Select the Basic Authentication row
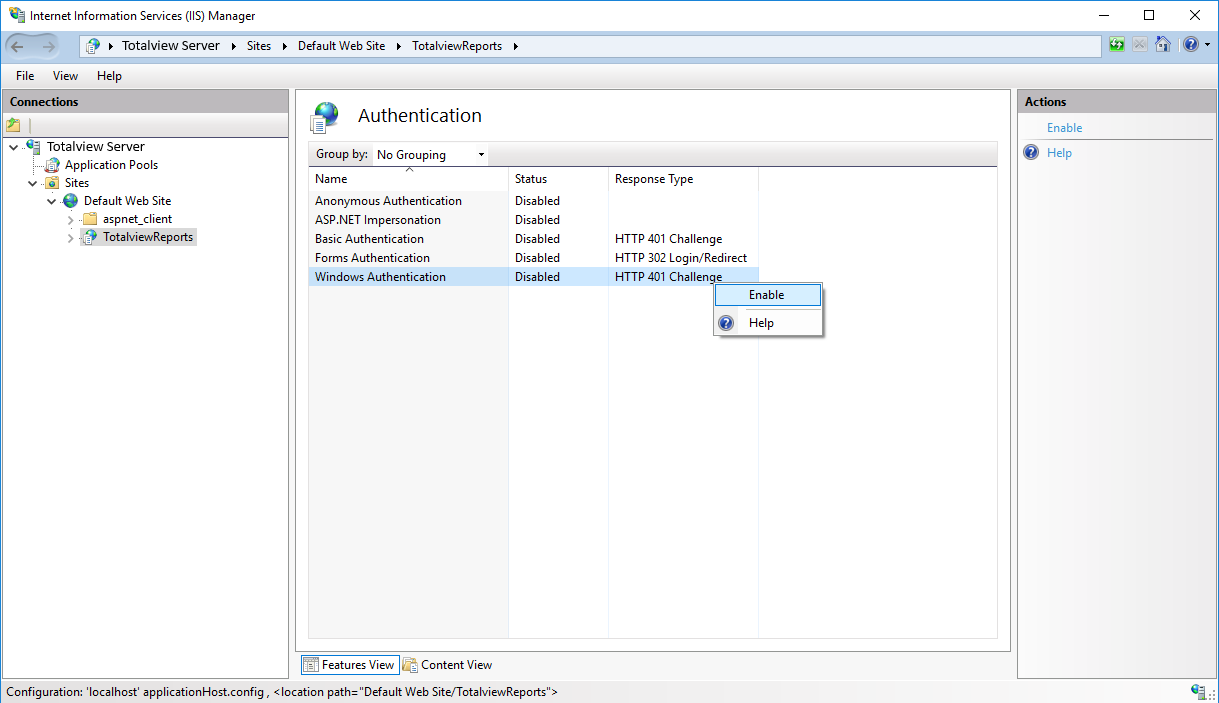Screen dimensions: 1219x703 534,239
